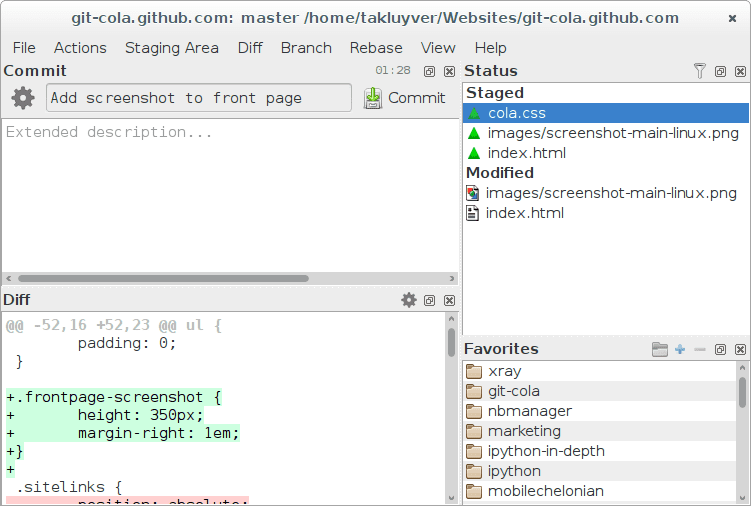The width and height of the screenshot is (751, 506).
Task: Click the Diff scrollbar up arrow
Action: 451,318
